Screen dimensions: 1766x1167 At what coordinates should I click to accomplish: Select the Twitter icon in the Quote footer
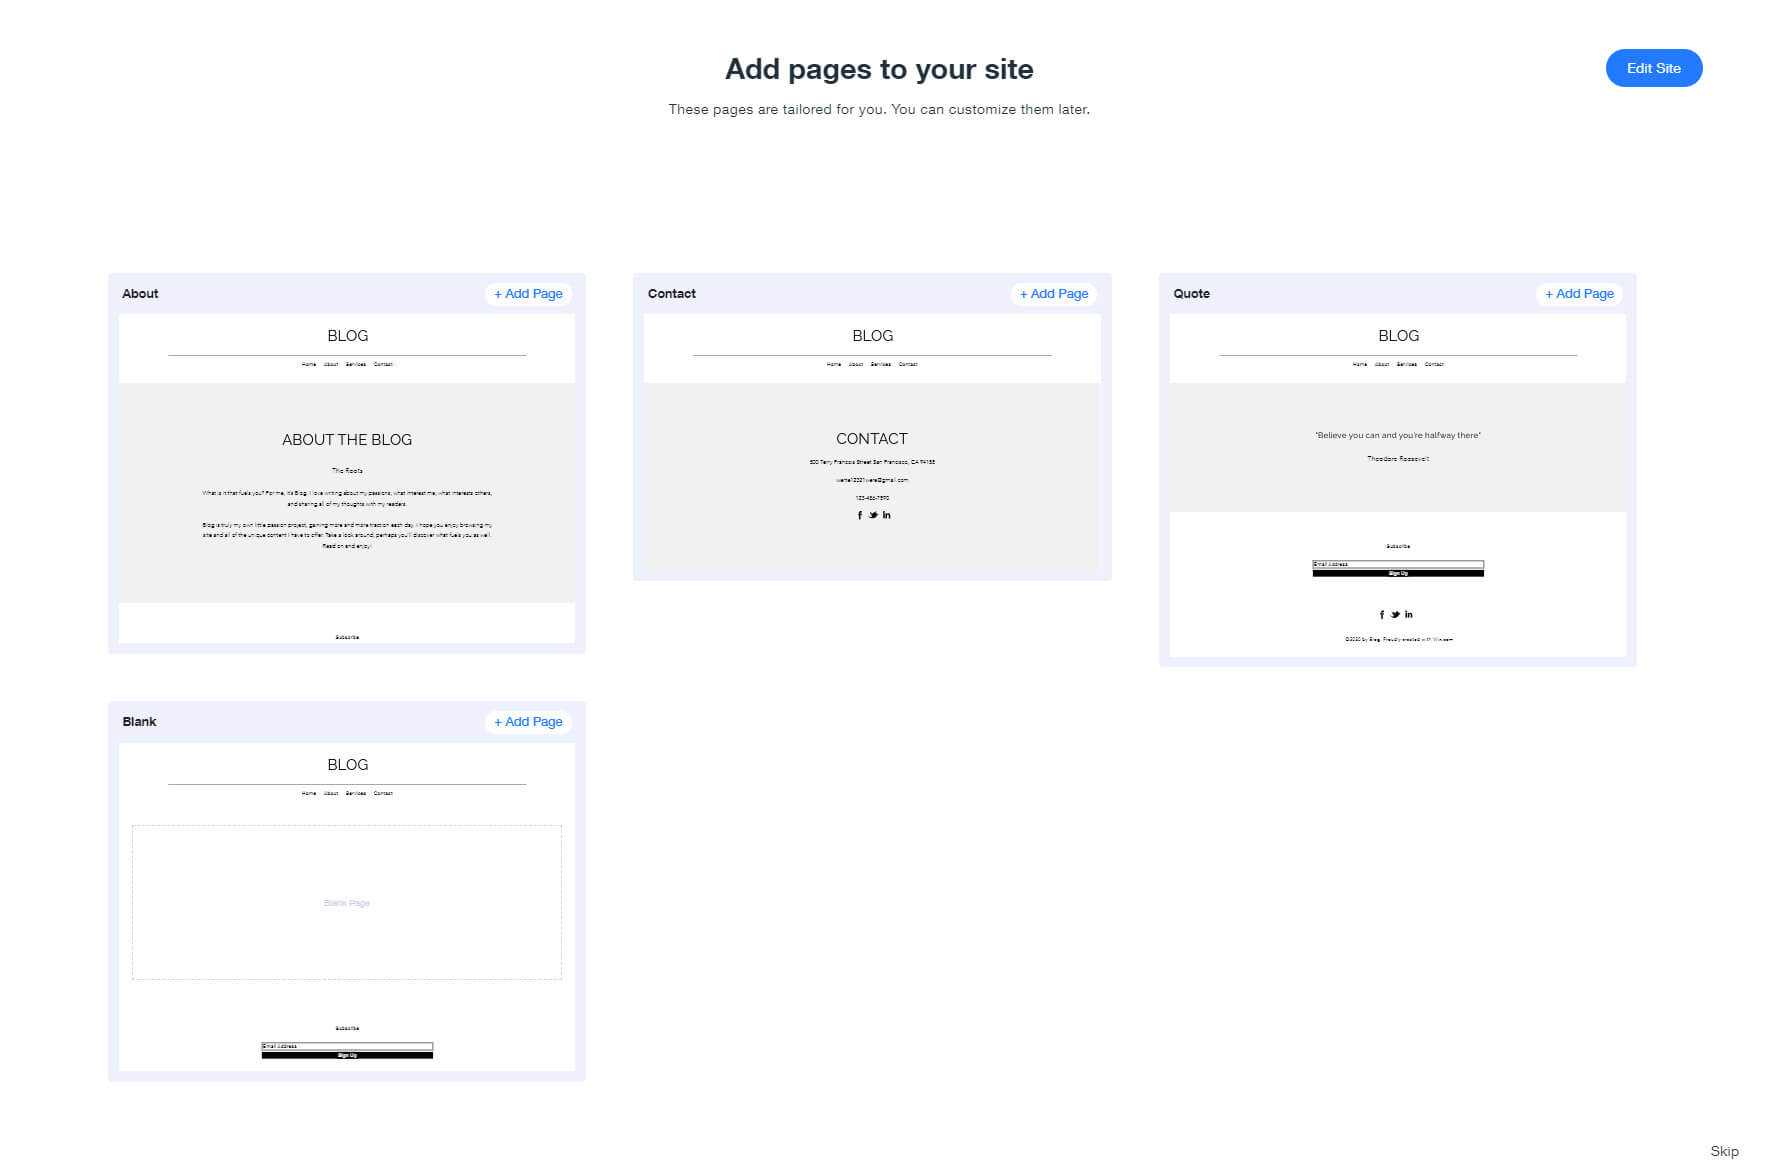pyautogui.click(x=1395, y=614)
